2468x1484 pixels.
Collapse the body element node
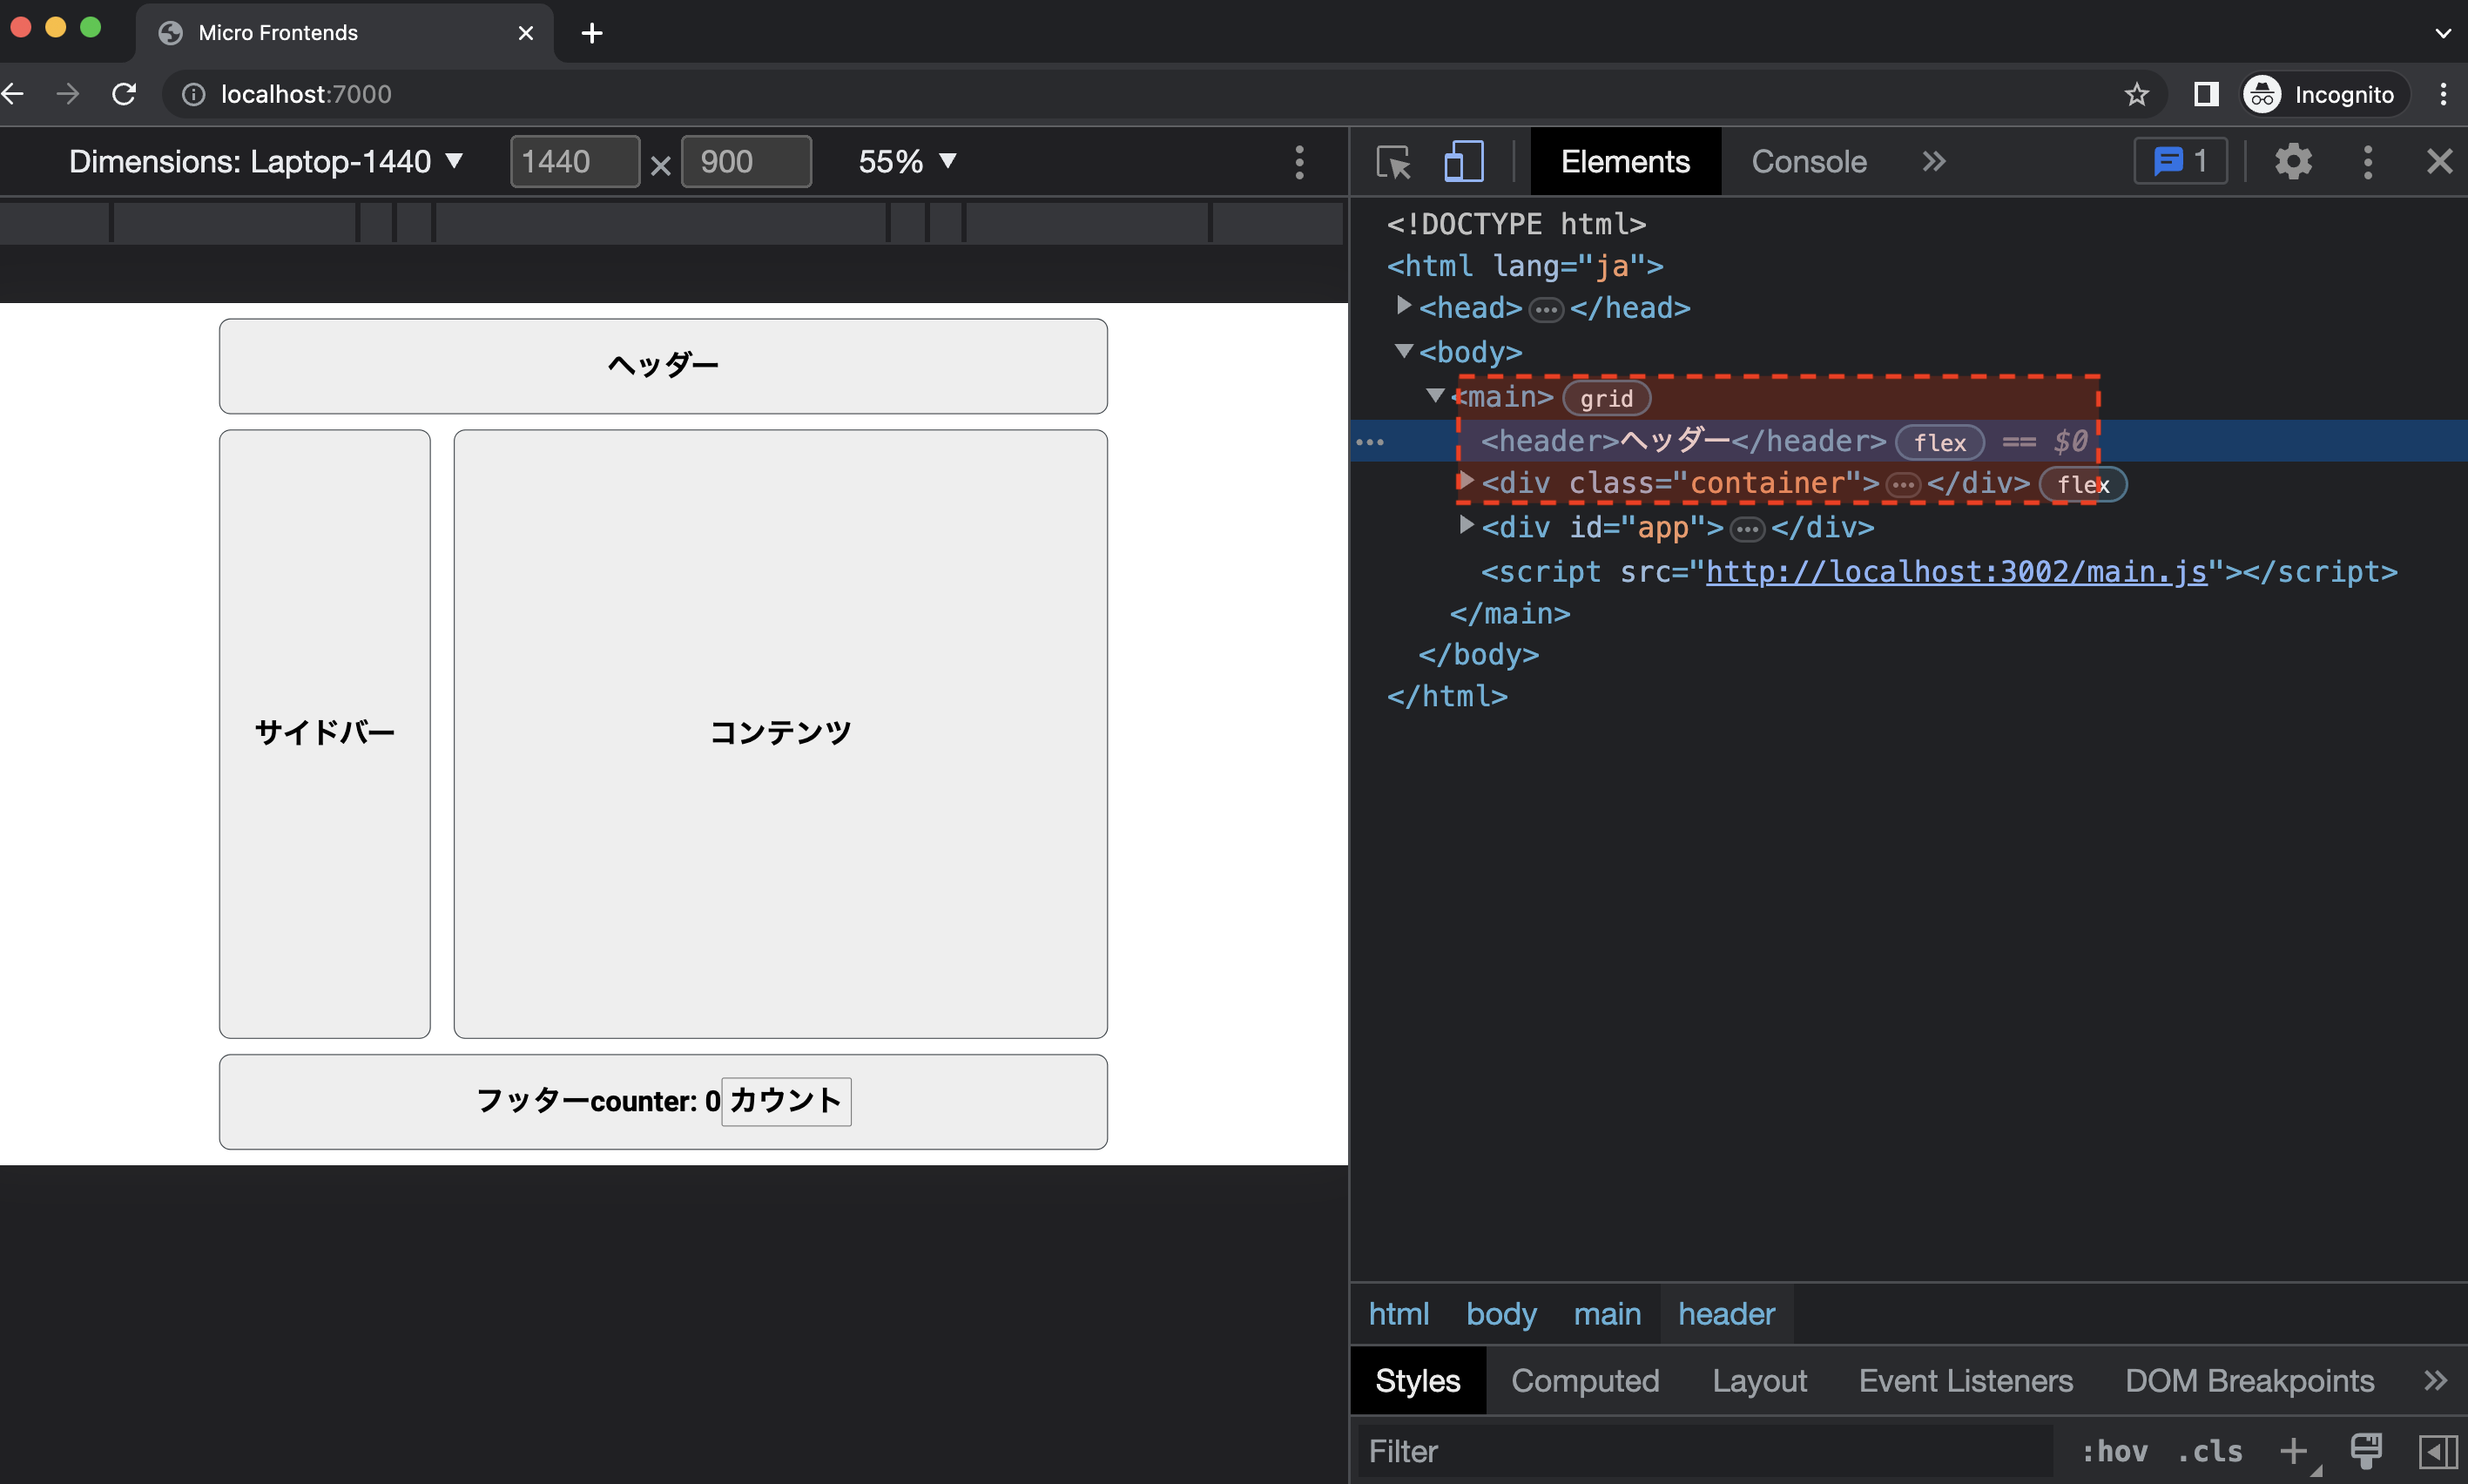coord(1404,351)
